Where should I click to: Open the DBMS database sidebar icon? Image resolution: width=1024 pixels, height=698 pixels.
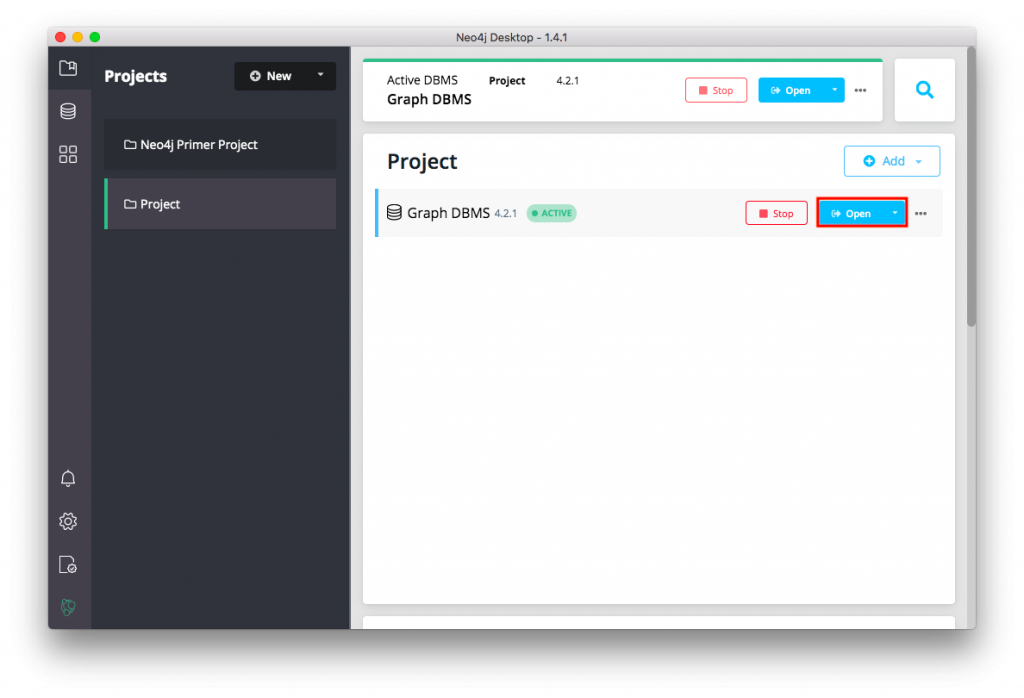point(68,111)
